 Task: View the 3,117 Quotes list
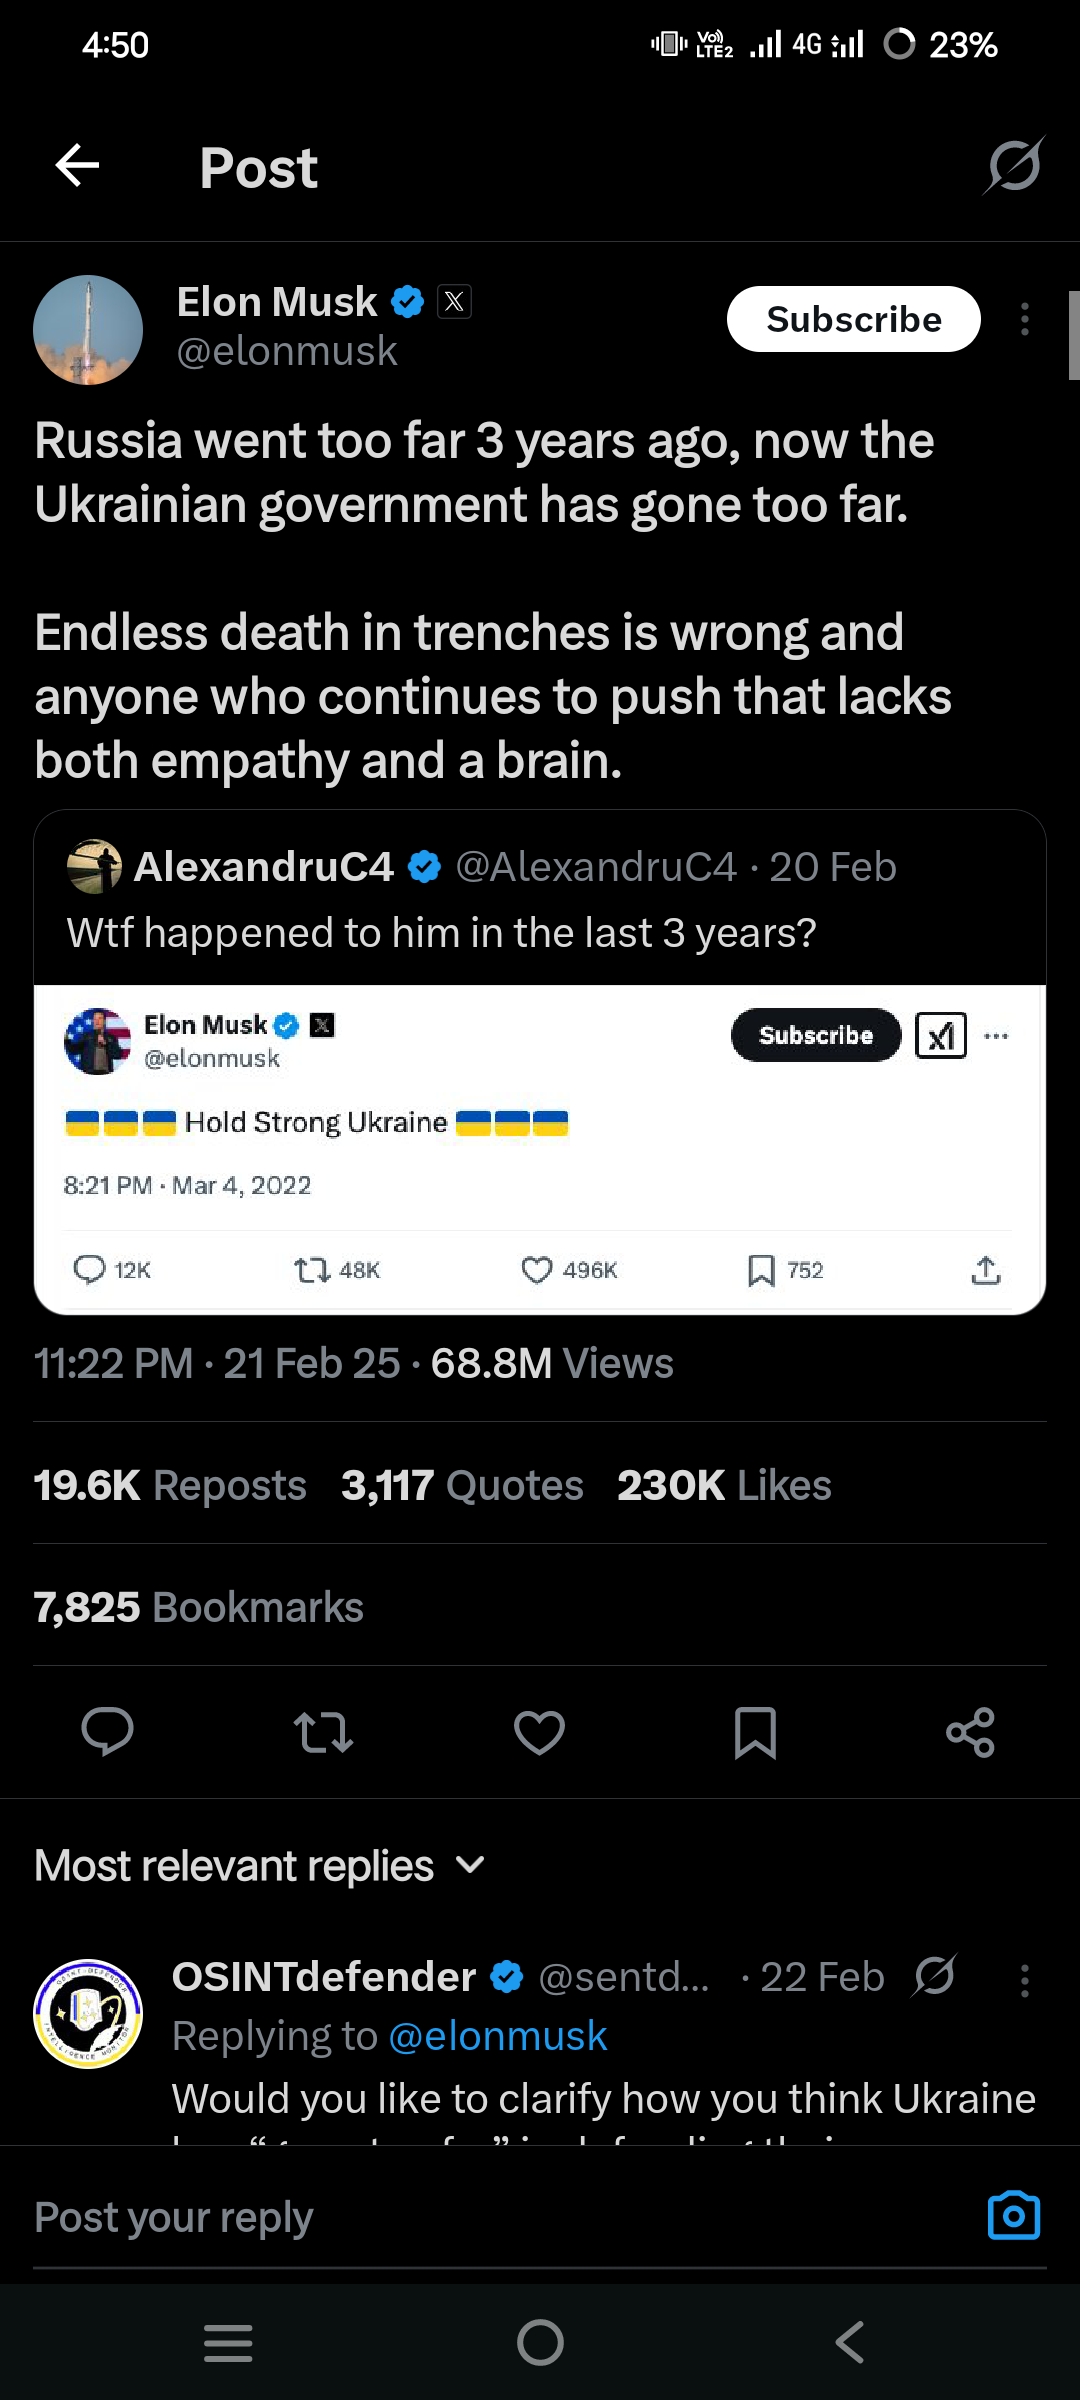coord(462,1485)
